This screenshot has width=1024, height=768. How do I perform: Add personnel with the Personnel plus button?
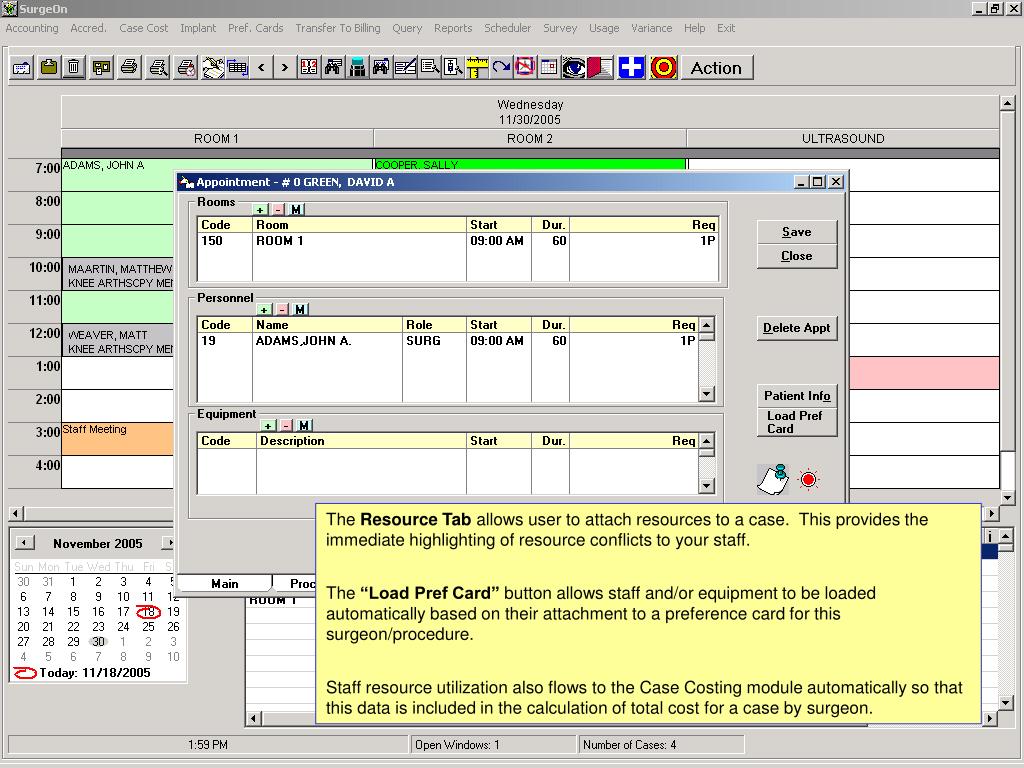[x=264, y=310]
